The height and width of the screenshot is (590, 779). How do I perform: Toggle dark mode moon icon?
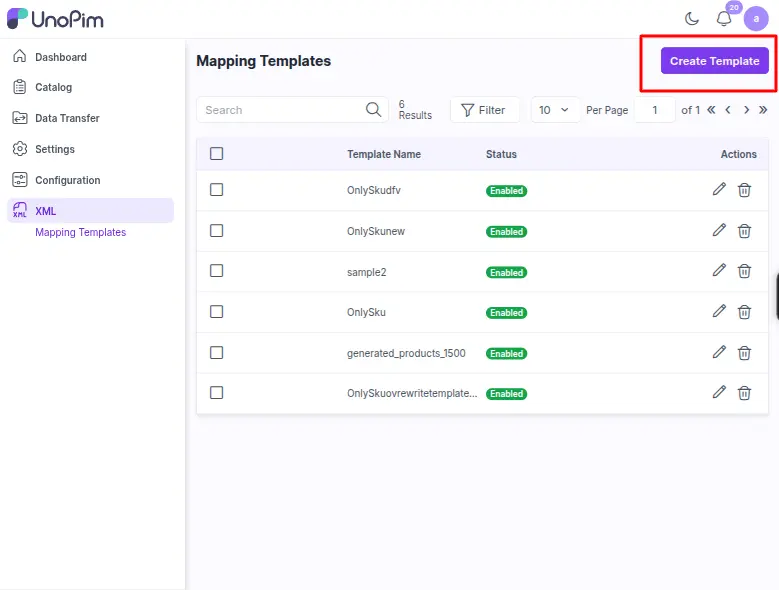[x=692, y=18]
